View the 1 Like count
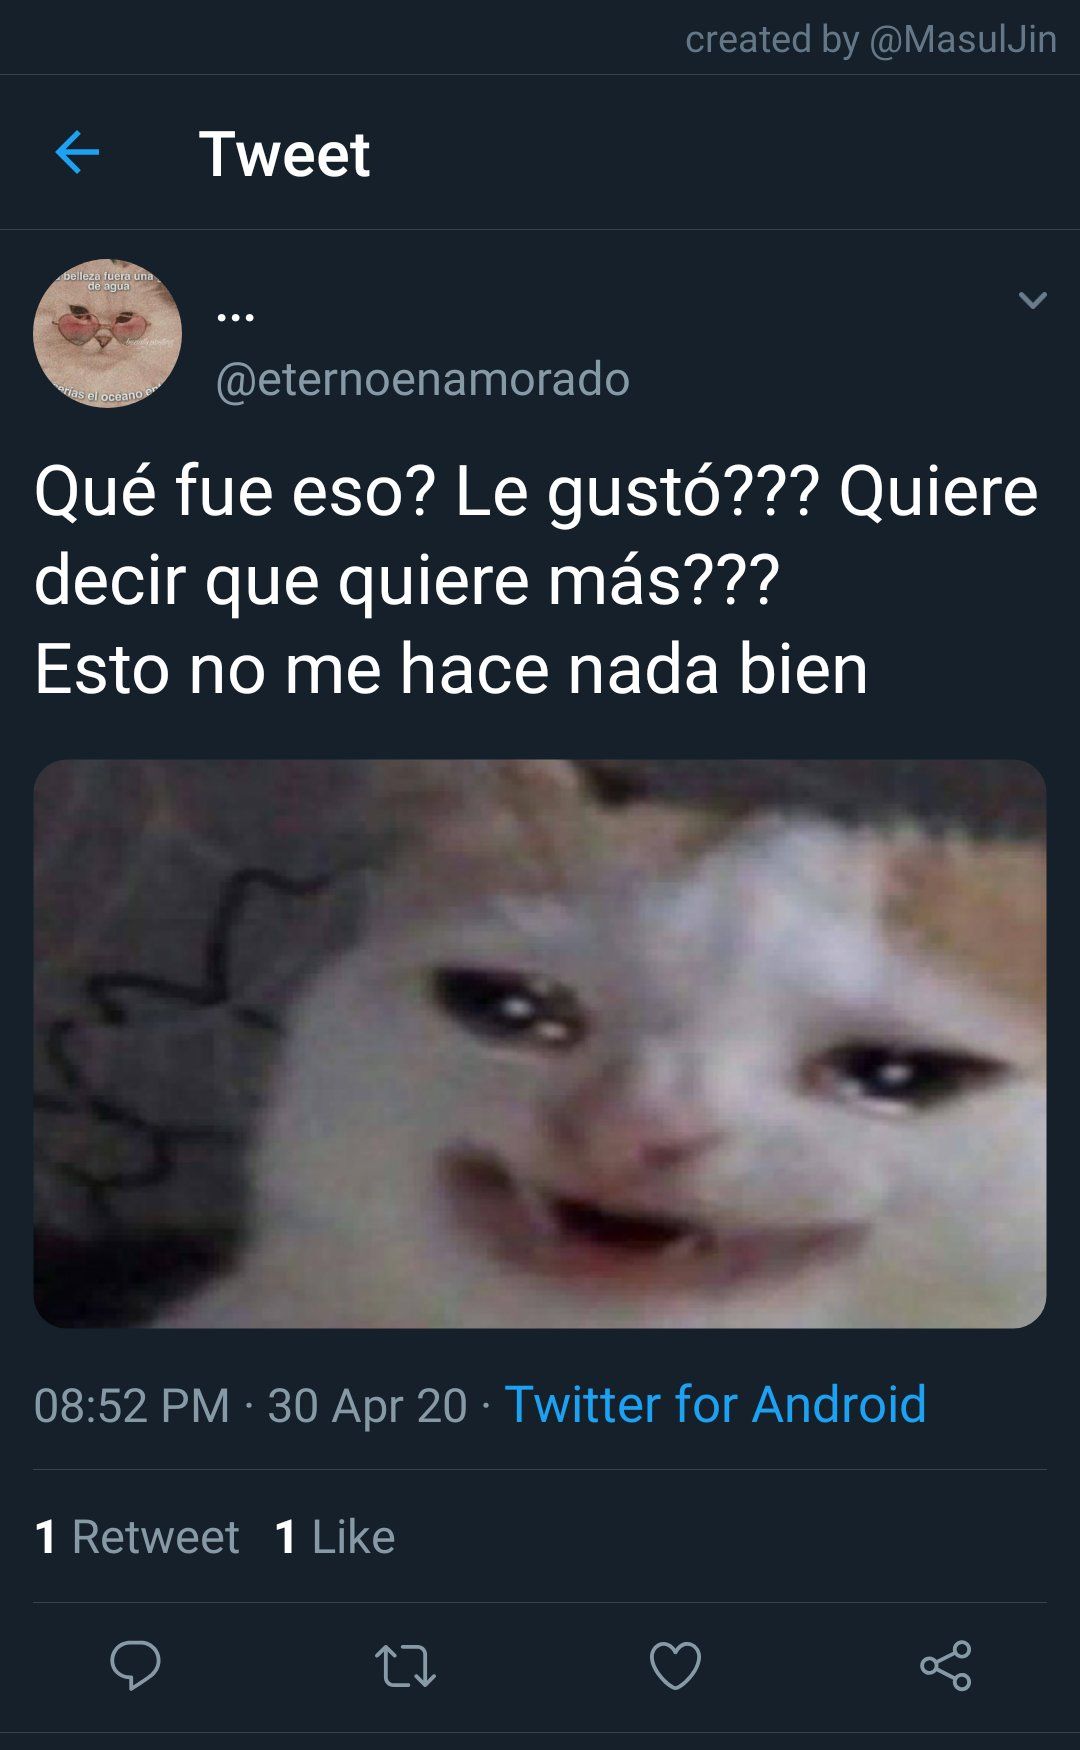The width and height of the screenshot is (1080, 1750). (x=335, y=1537)
